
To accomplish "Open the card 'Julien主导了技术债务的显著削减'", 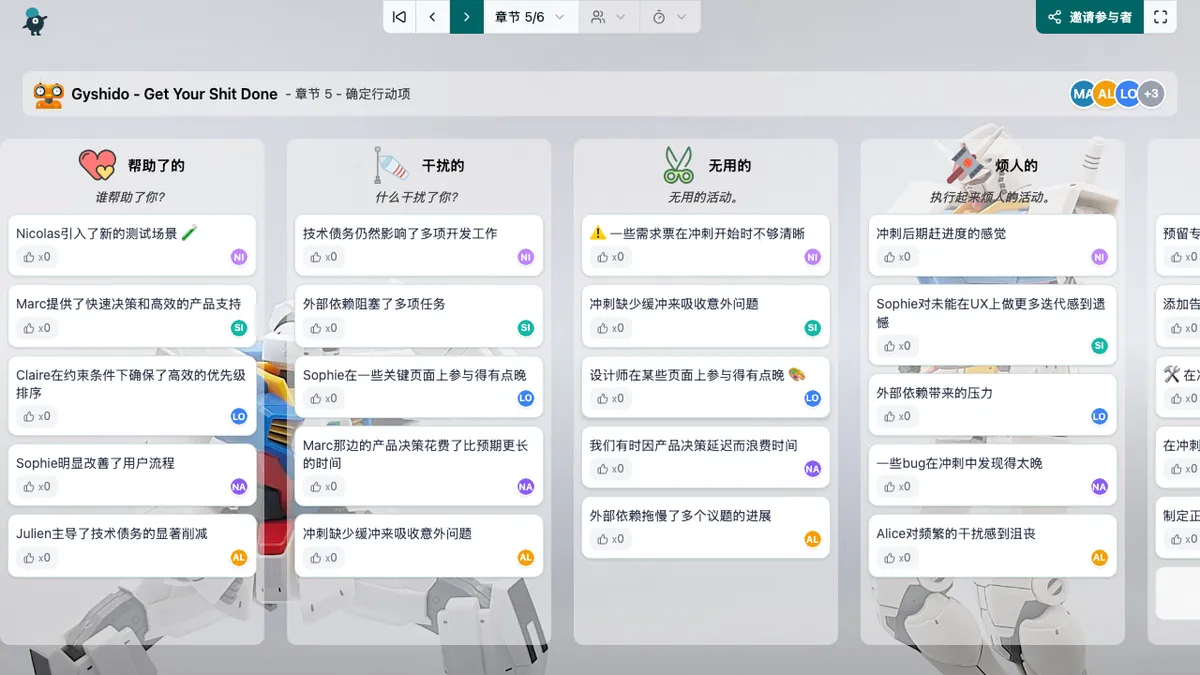I will coord(112,534).
